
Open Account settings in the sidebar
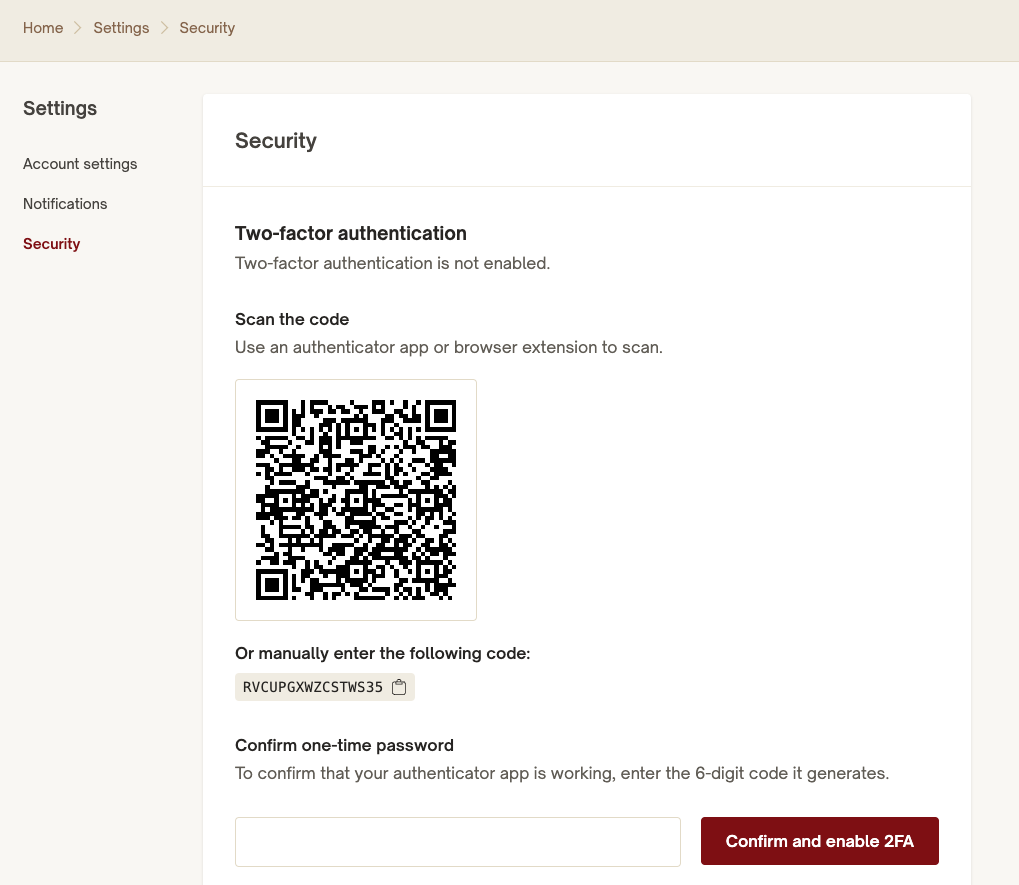click(x=79, y=163)
